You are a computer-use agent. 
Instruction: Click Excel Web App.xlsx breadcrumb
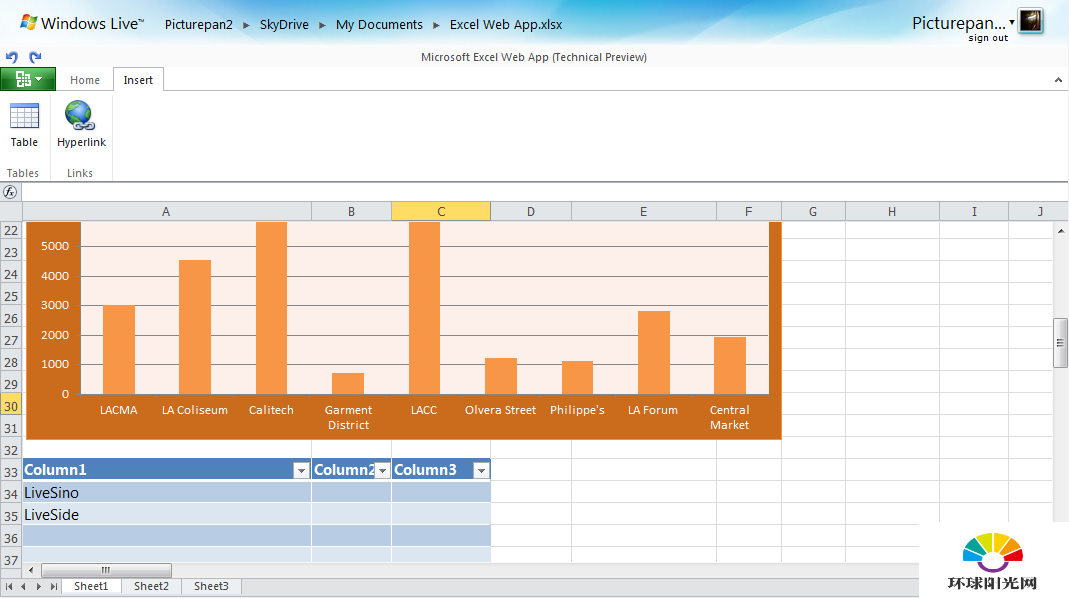[x=506, y=25]
